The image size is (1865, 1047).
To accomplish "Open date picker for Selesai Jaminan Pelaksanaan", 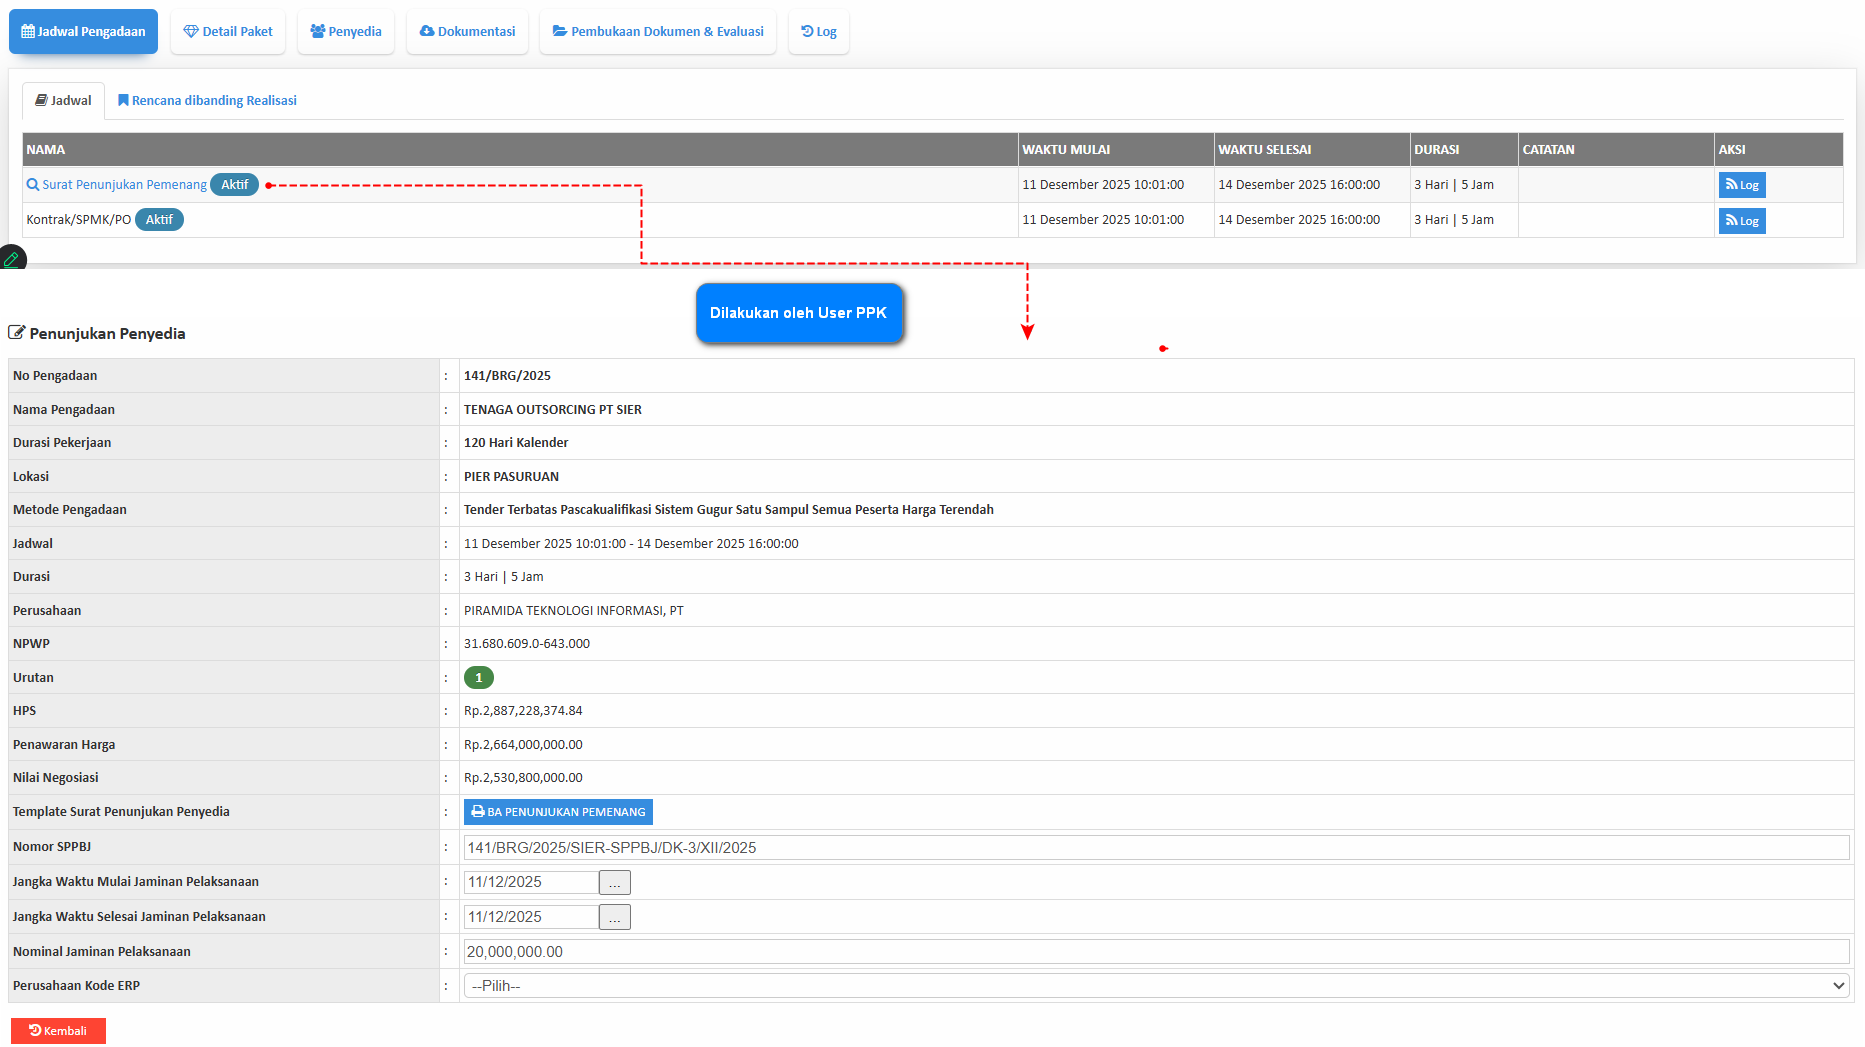I will [x=614, y=917].
